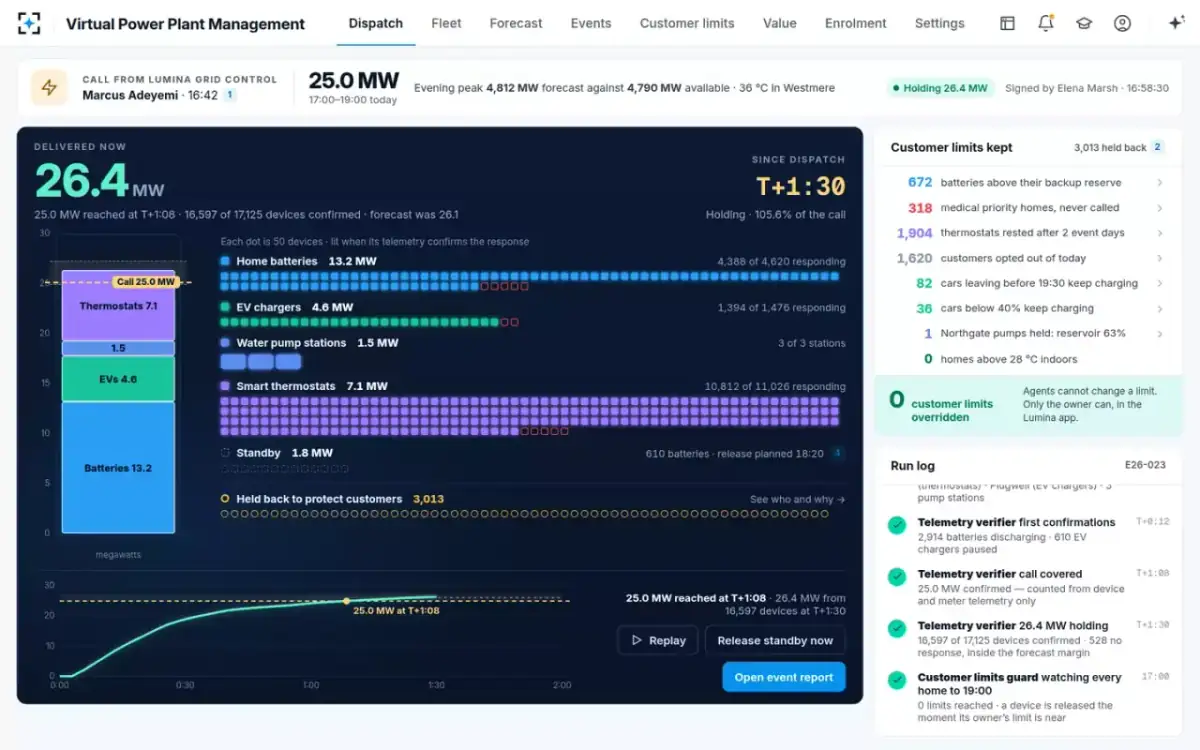
Task: Click the EV chargers green legend square
Action: 225,307
